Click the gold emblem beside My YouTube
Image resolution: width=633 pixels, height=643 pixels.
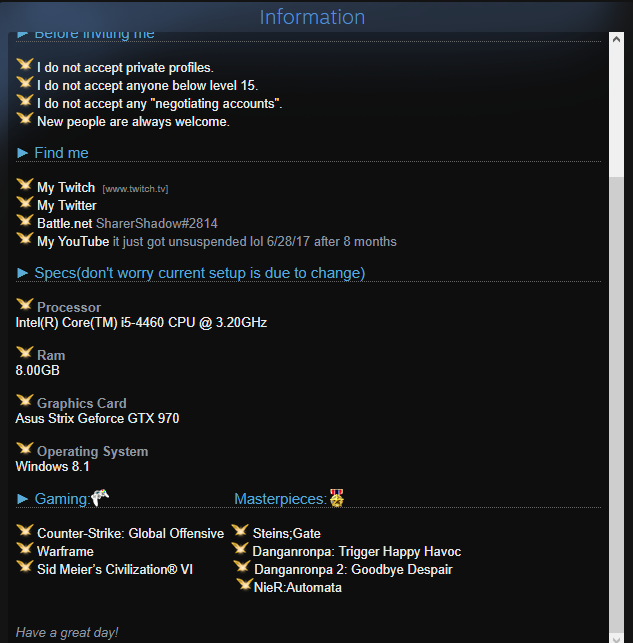coord(25,239)
